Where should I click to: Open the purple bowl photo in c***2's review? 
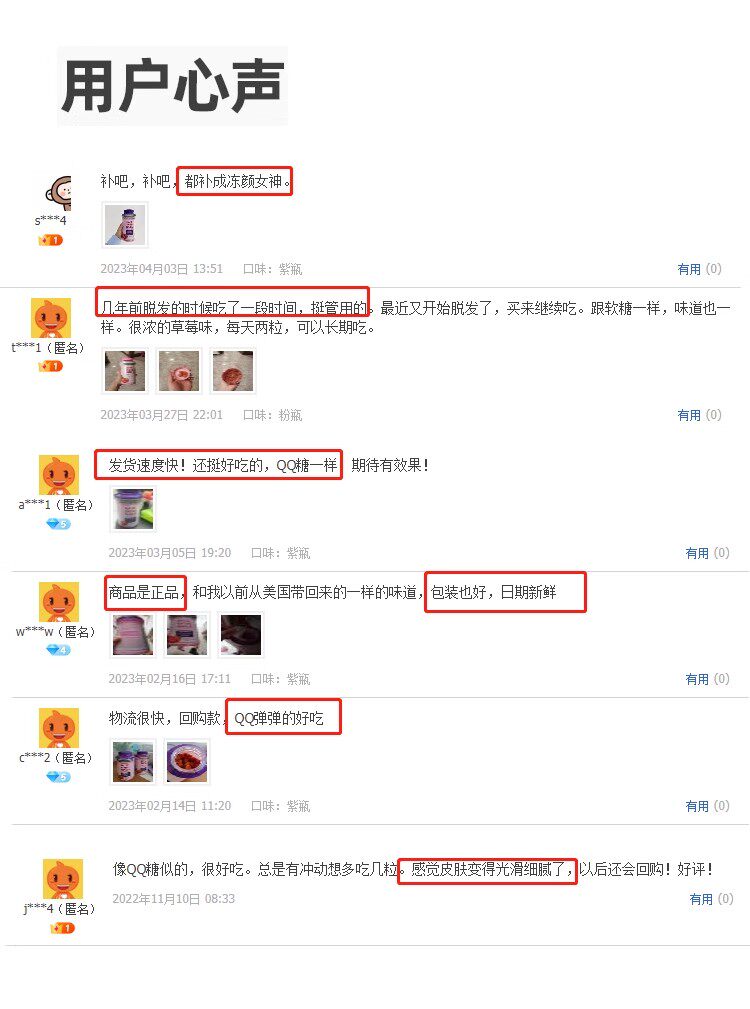point(187,762)
